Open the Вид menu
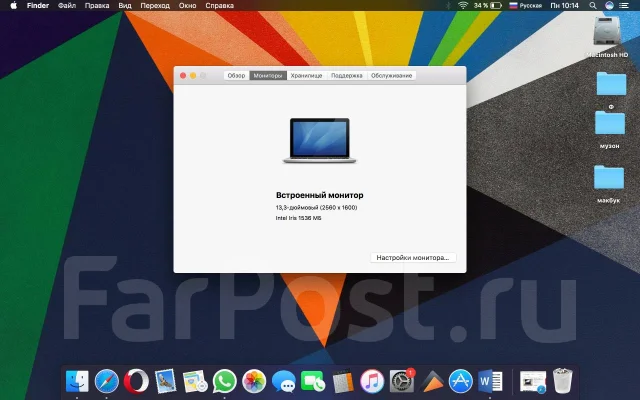This screenshot has width=640, height=400. point(125,6)
